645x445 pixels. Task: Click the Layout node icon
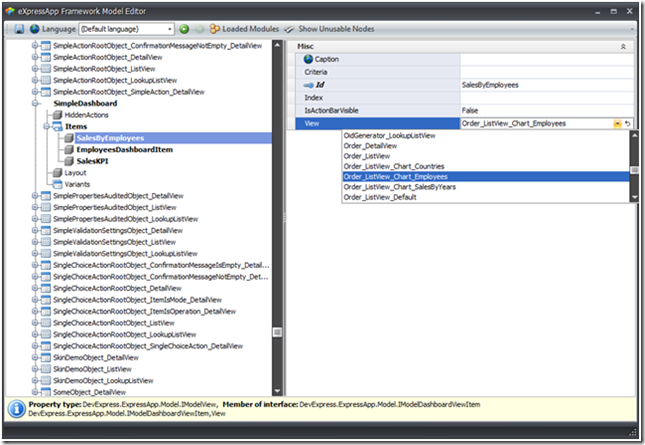(x=58, y=173)
